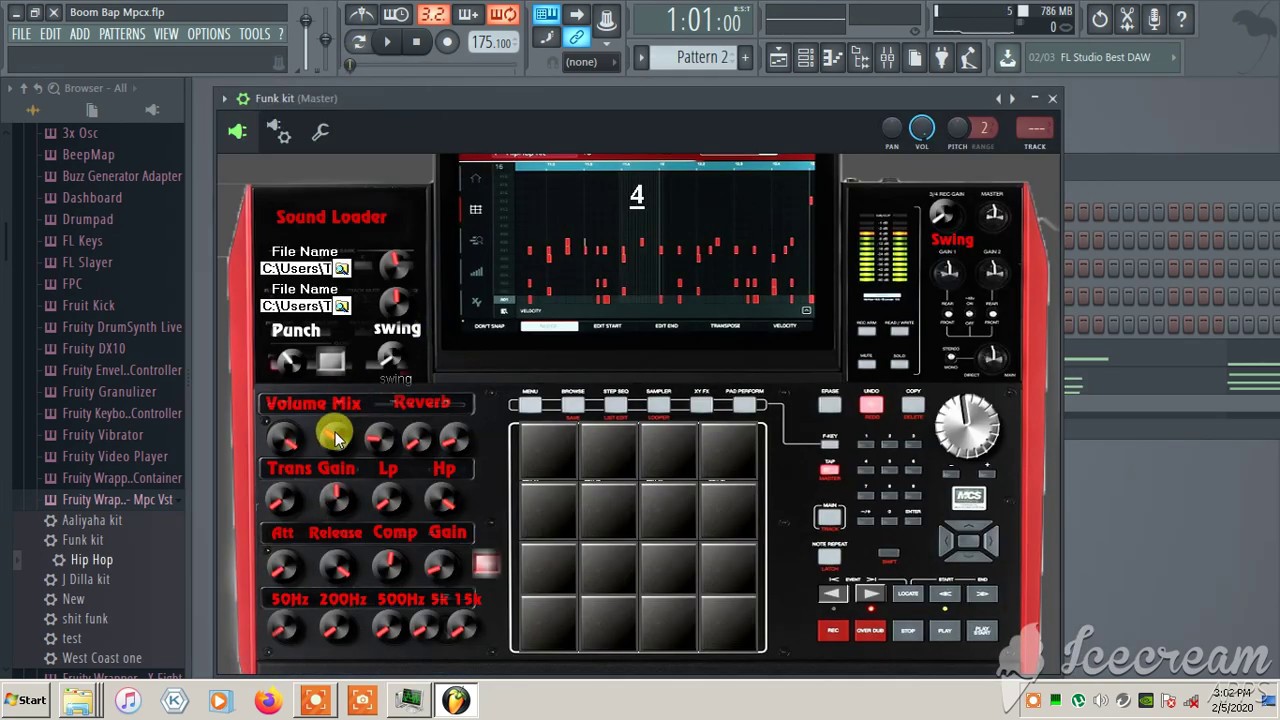Viewport: 1280px width, 720px height.
Task: Open the Pattern 2 selector
Action: [693, 58]
